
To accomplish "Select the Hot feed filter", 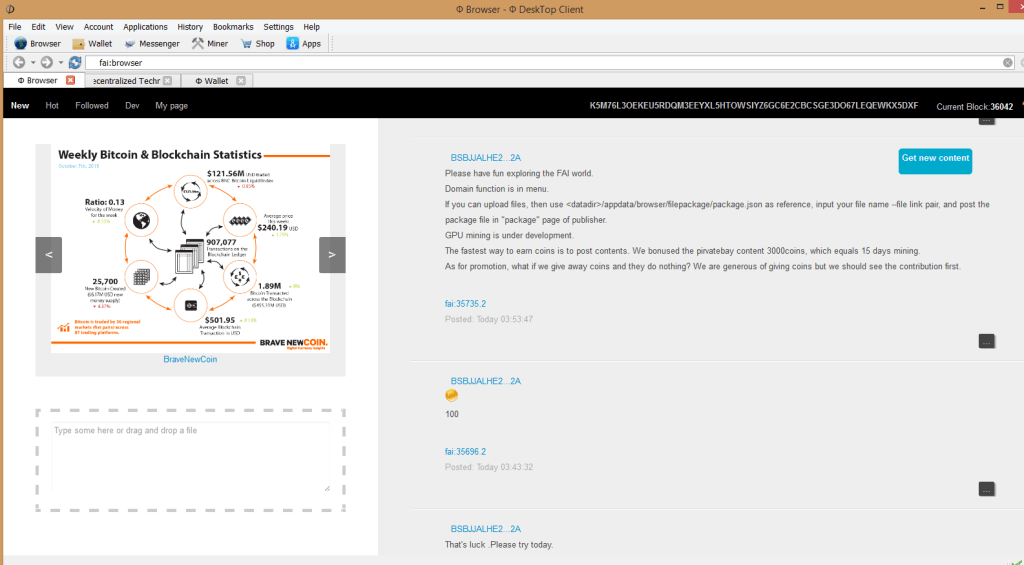I will click(x=52, y=105).
